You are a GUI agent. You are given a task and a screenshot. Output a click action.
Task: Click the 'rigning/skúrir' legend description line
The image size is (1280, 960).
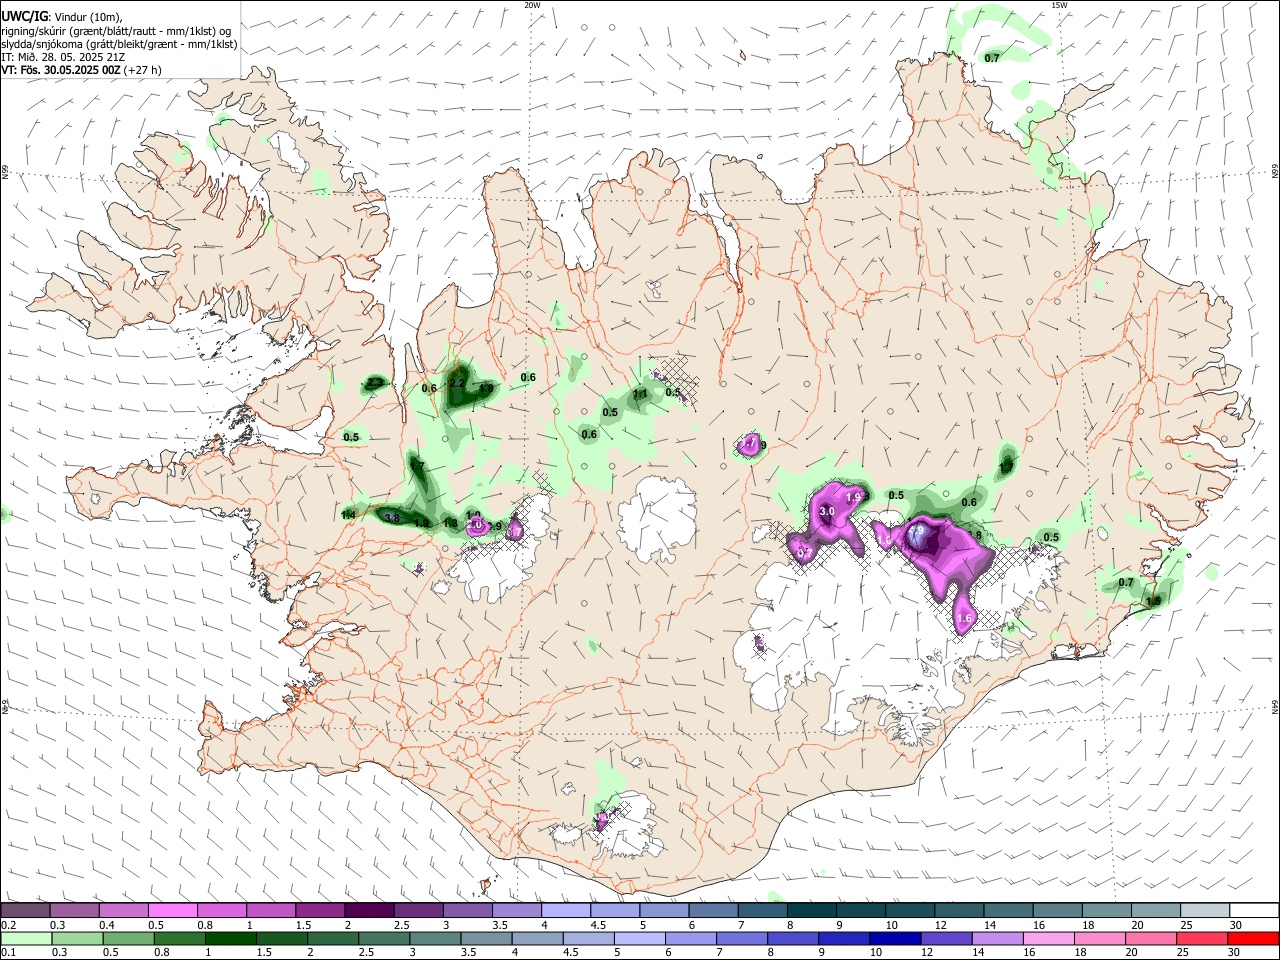(x=116, y=31)
